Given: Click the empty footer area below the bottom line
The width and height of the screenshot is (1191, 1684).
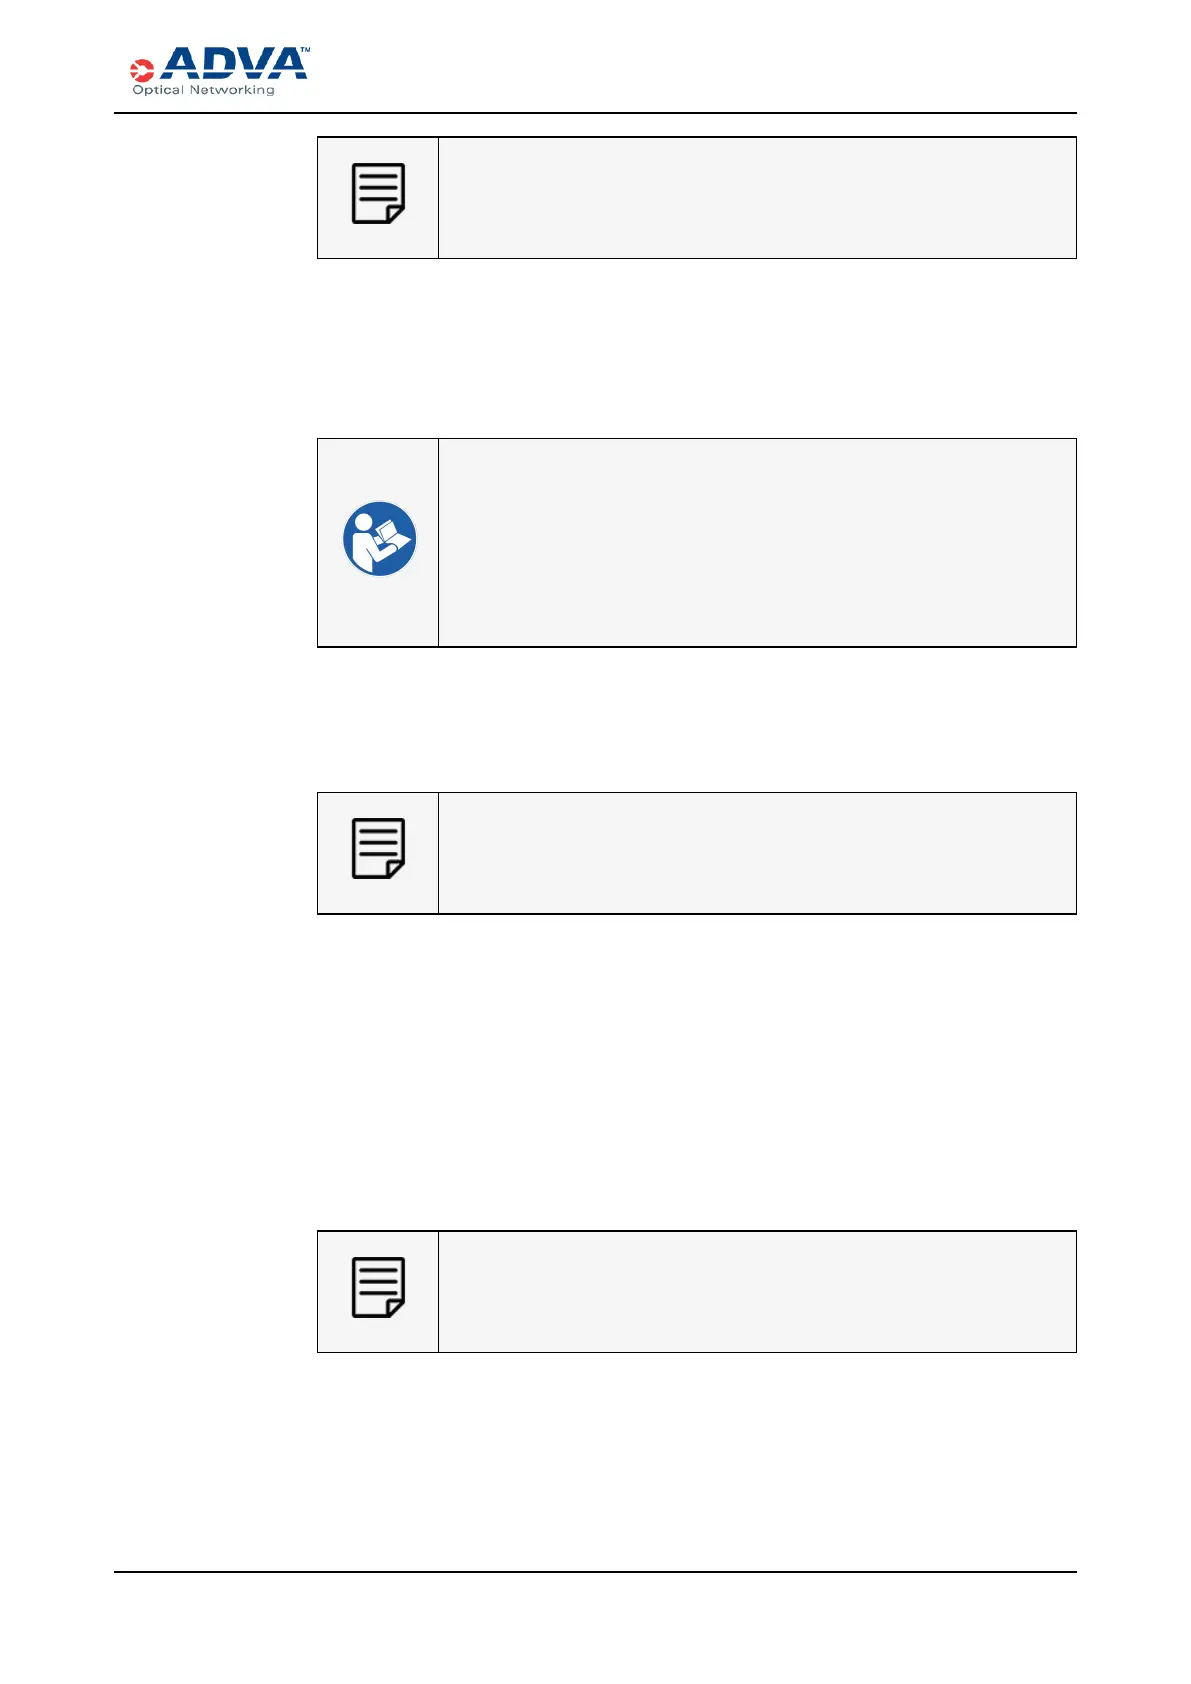Looking at the screenshot, I should pyautogui.click(x=595, y=1628).
